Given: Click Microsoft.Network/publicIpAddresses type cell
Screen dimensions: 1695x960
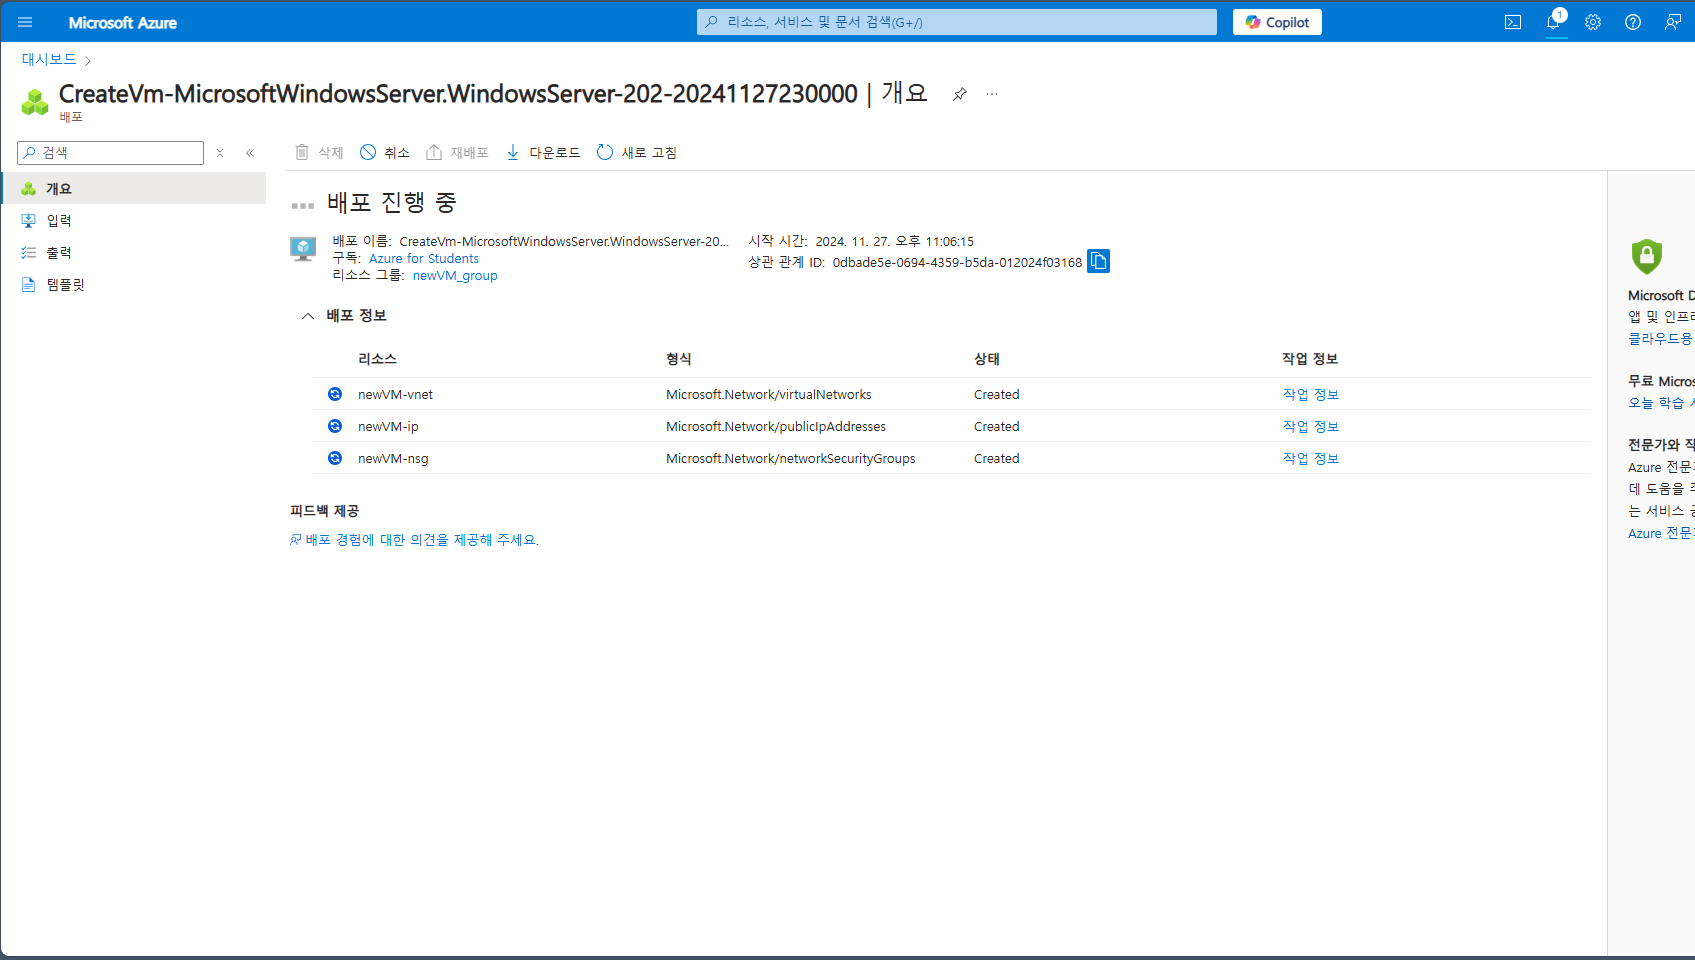Looking at the screenshot, I should (x=776, y=426).
